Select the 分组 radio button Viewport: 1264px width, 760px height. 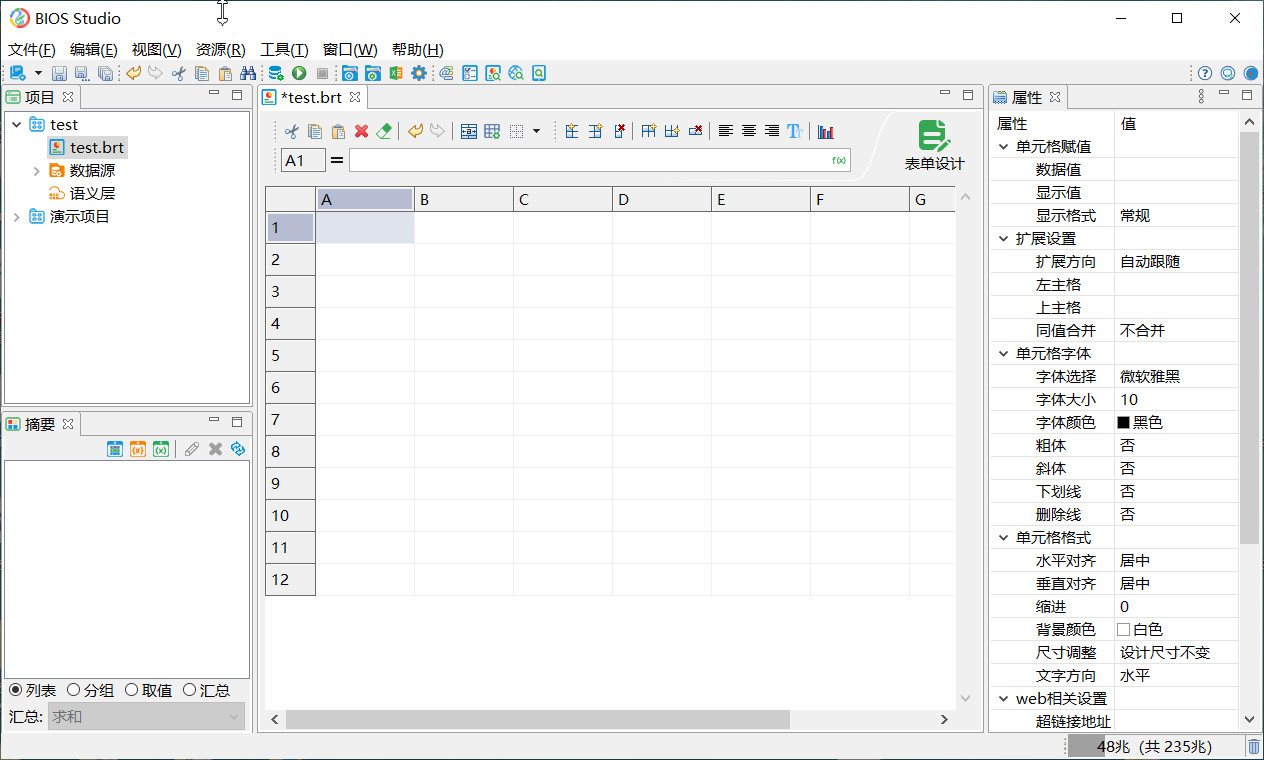pos(74,690)
